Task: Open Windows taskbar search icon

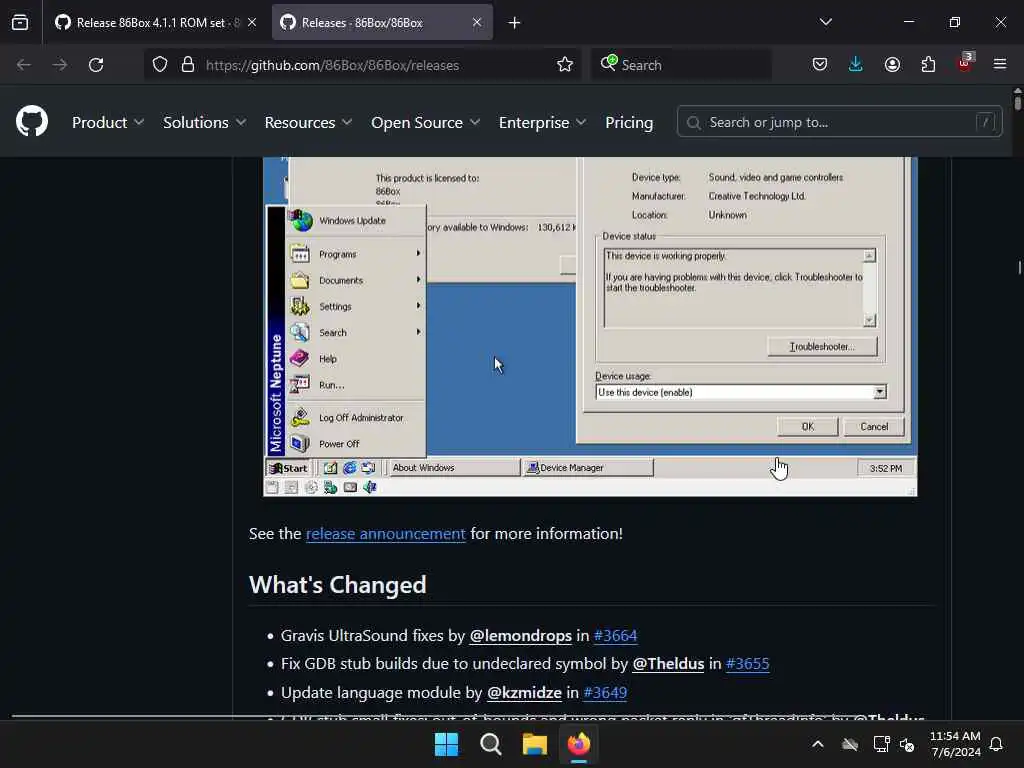Action: 490,744
